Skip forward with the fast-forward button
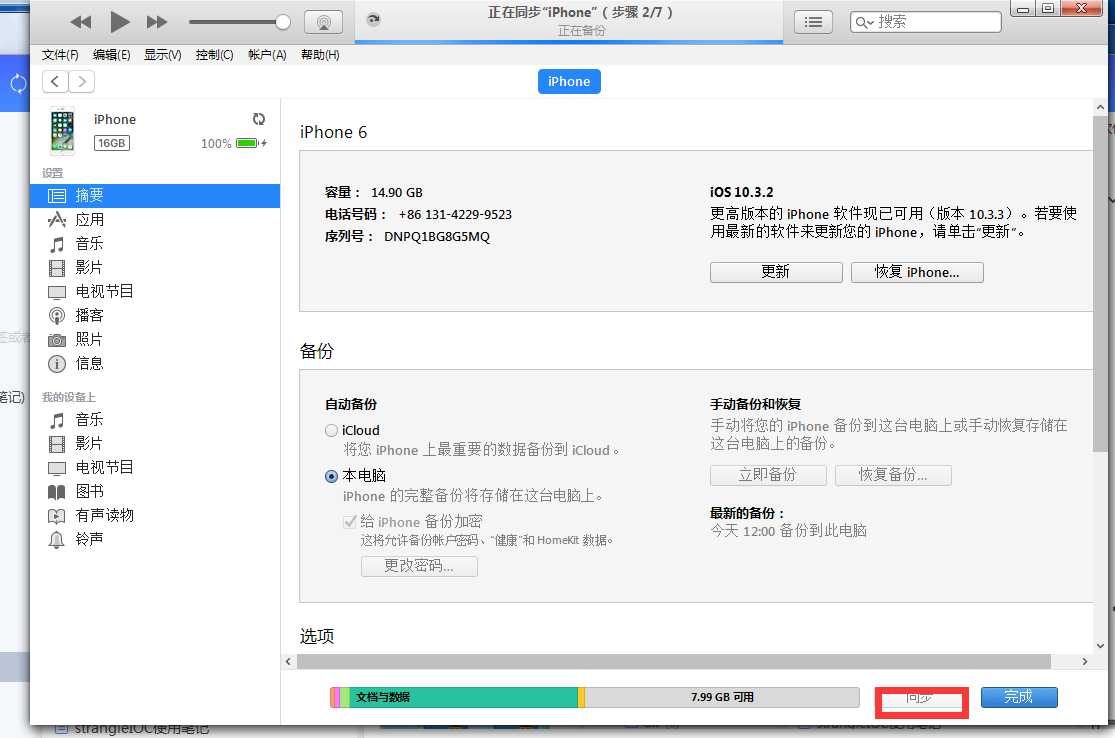Image resolution: width=1115 pixels, height=738 pixels. point(156,22)
